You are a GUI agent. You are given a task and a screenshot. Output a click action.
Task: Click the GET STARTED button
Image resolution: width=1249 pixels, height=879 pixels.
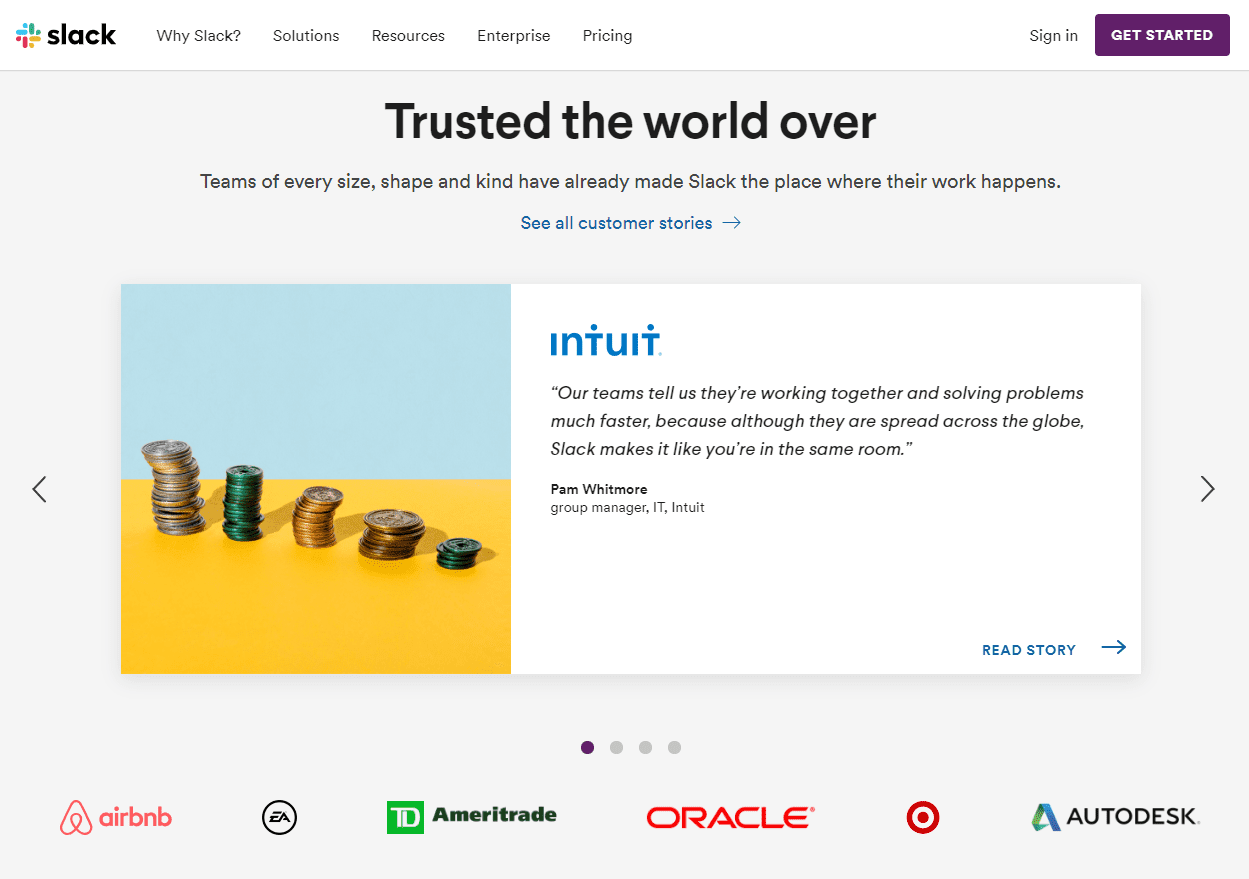point(1161,34)
